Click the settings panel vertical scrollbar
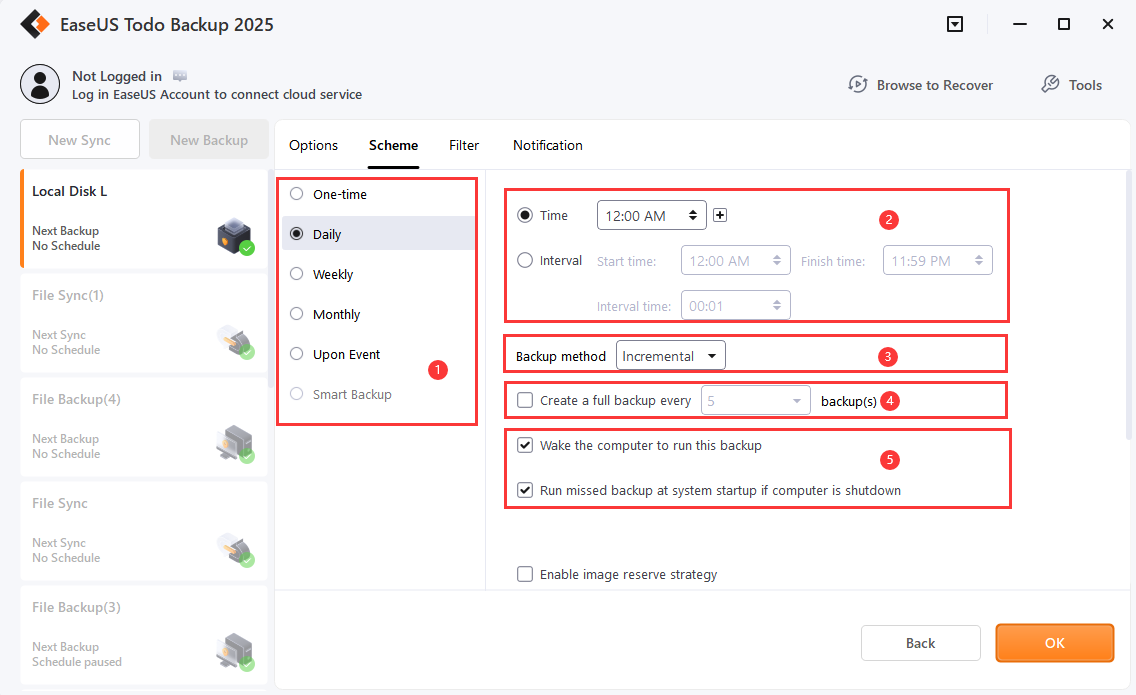Viewport: 1136px width, 695px height. point(1128,304)
